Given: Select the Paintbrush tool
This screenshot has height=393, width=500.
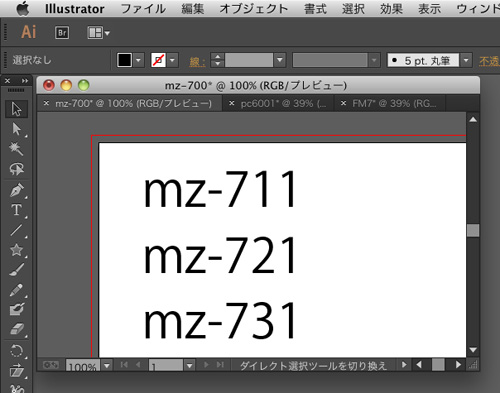Looking at the screenshot, I should coord(16,270).
